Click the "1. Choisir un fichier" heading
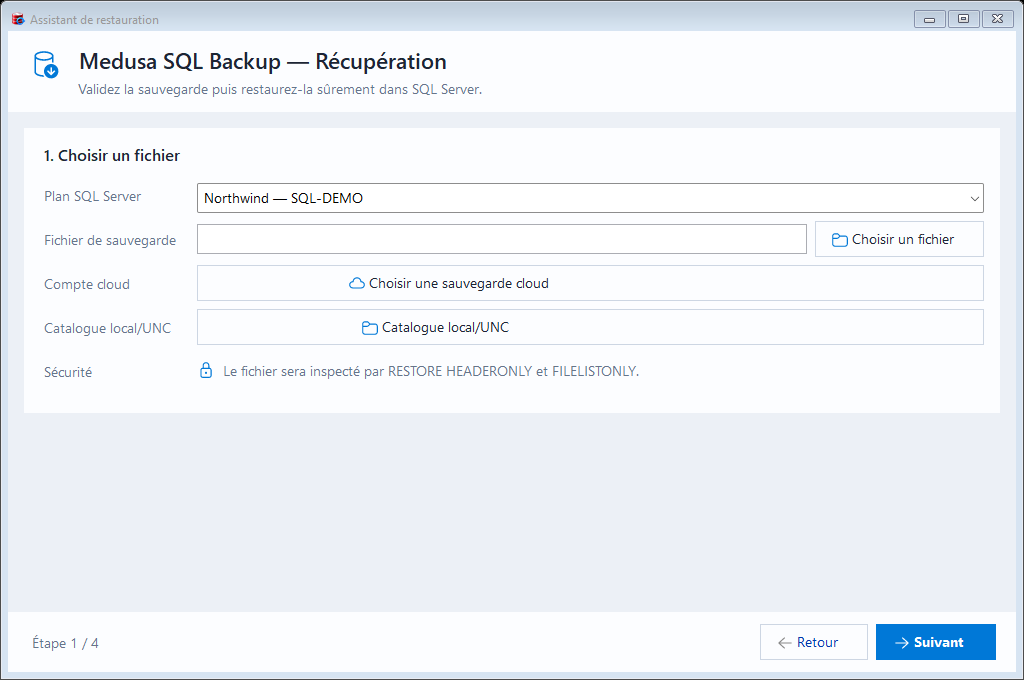The width and height of the screenshot is (1024, 680). 112,155
